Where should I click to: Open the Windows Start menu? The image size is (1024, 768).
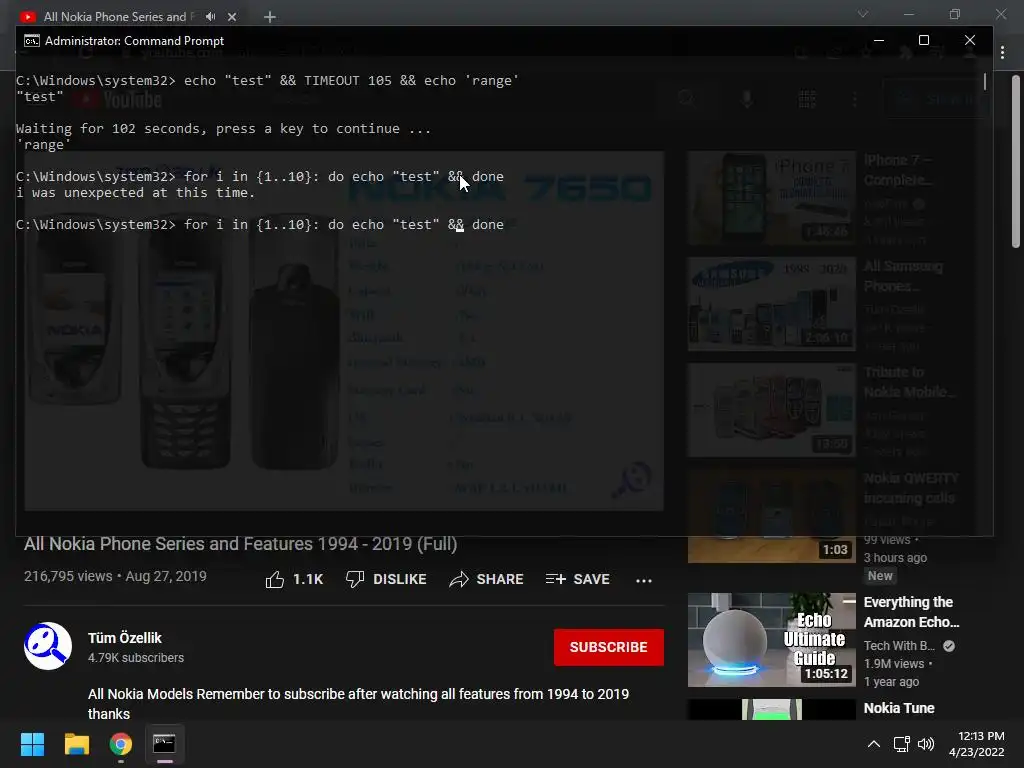[32, 744]
